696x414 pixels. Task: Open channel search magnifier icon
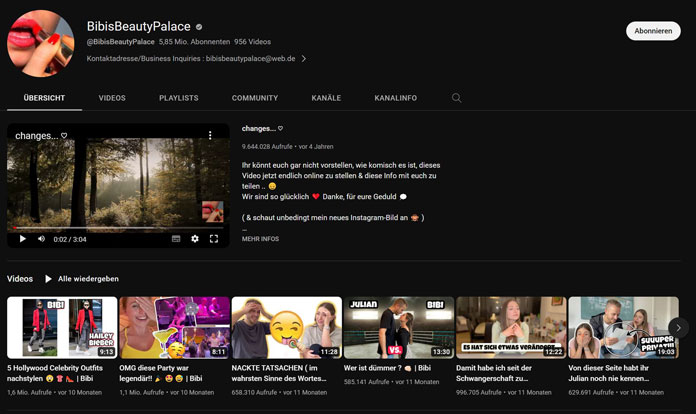456,98
